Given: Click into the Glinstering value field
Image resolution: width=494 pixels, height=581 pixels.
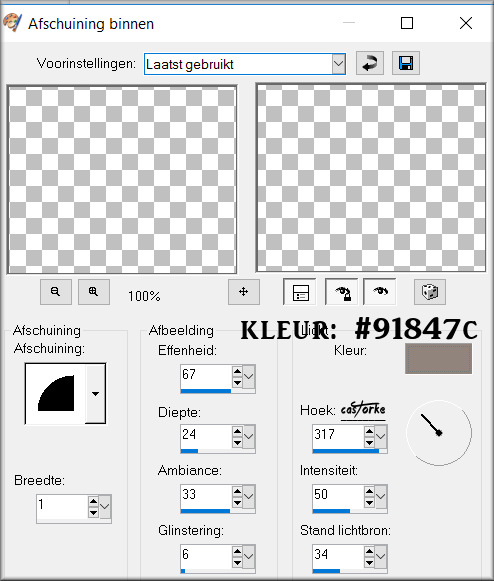Looking at the screenshot, I should tap(206, 554).
